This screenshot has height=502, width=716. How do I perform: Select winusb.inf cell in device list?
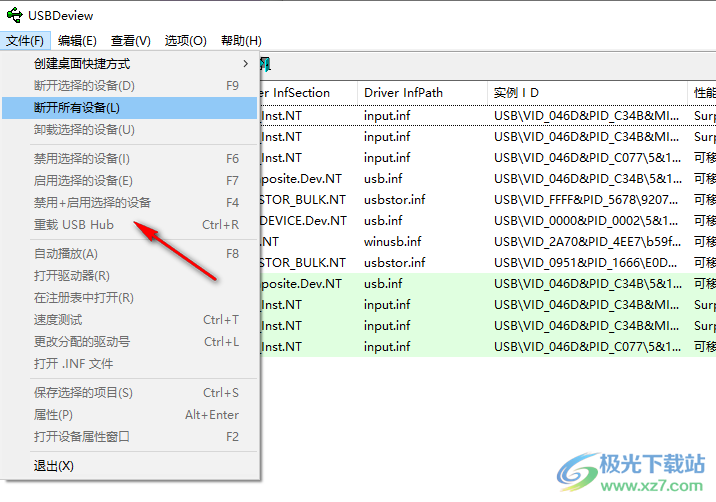coord(393,242)
